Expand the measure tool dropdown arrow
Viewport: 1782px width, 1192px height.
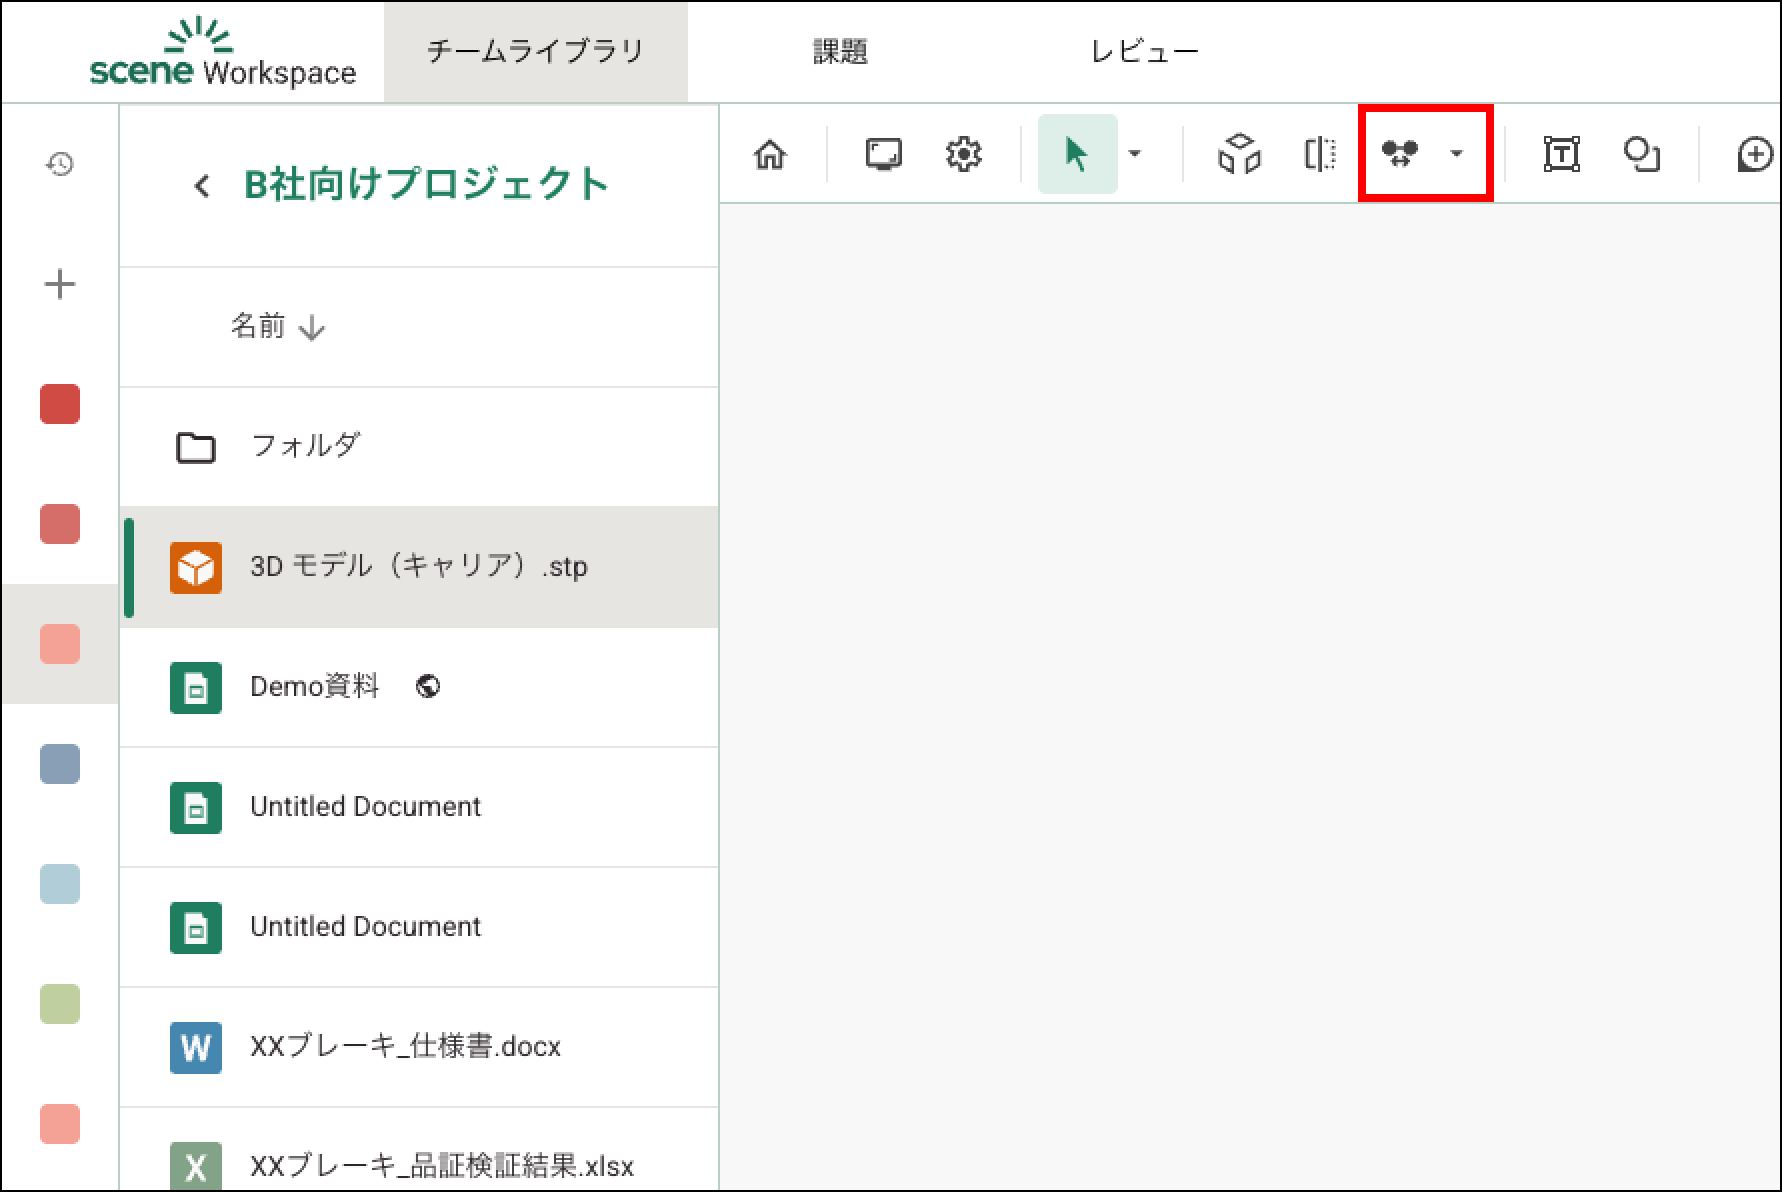click(x=1457, y=154)
